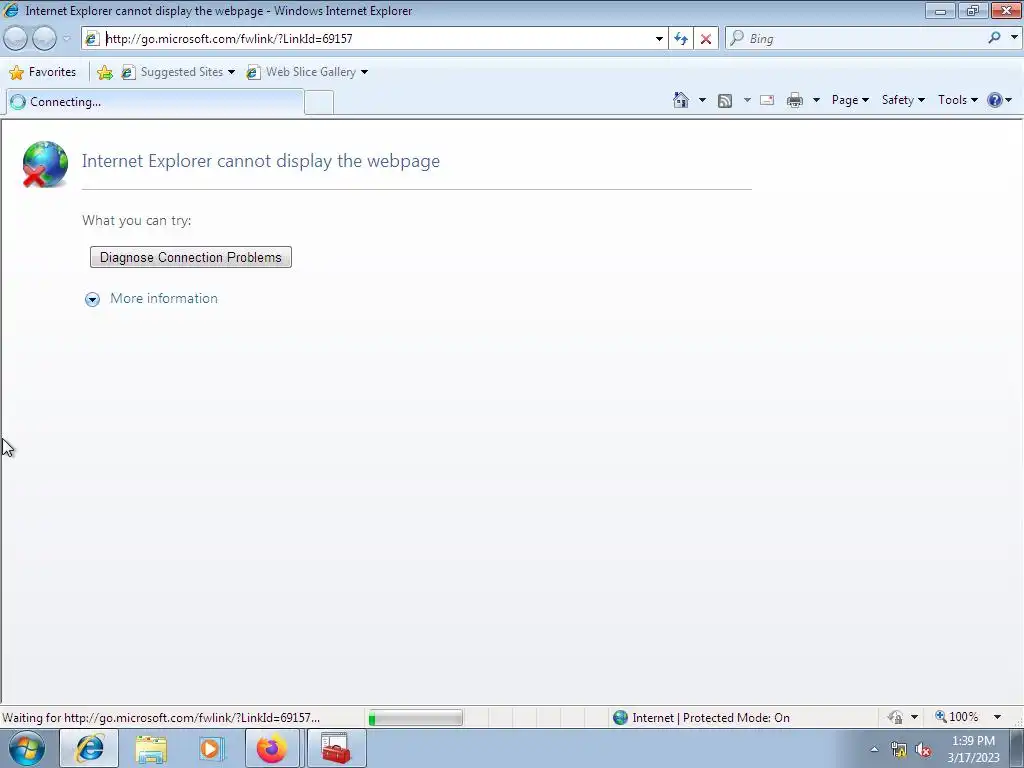Click the red toolbox taskbar icon
This screenshot has height=768, width=1024.
pos(336,749)
